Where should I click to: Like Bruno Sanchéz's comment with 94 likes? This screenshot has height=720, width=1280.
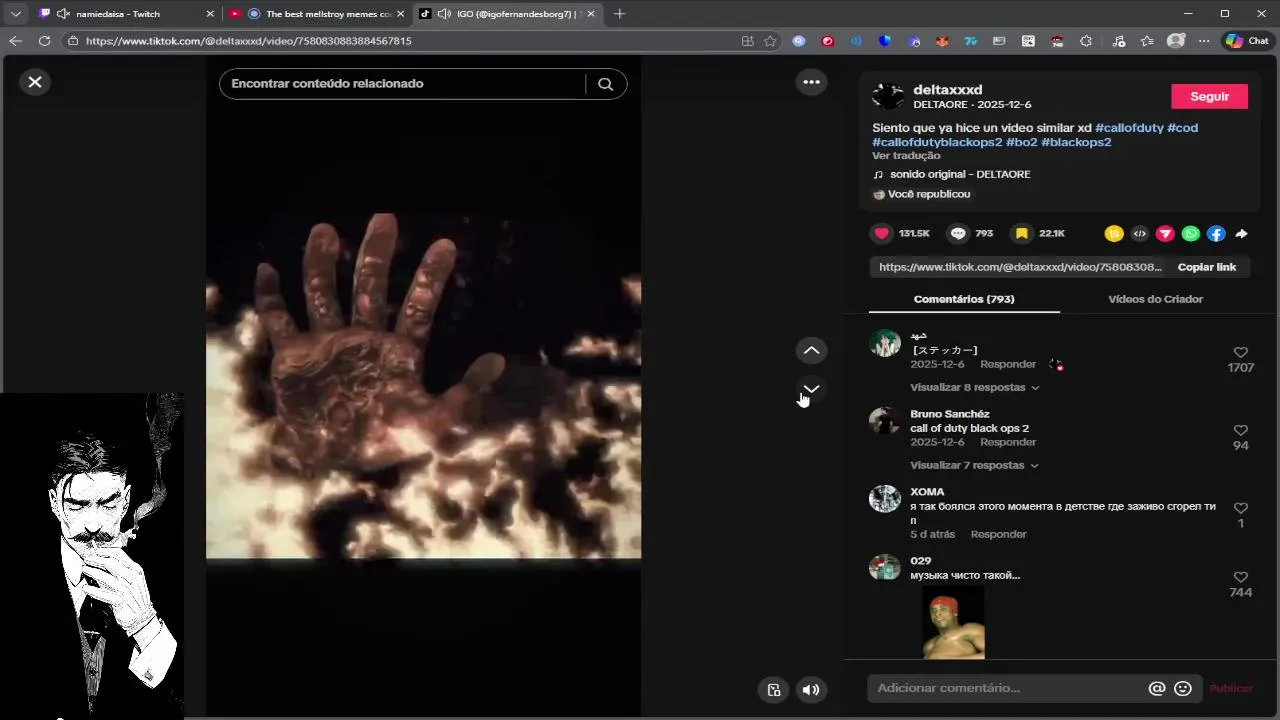[x=1240, y=431]
